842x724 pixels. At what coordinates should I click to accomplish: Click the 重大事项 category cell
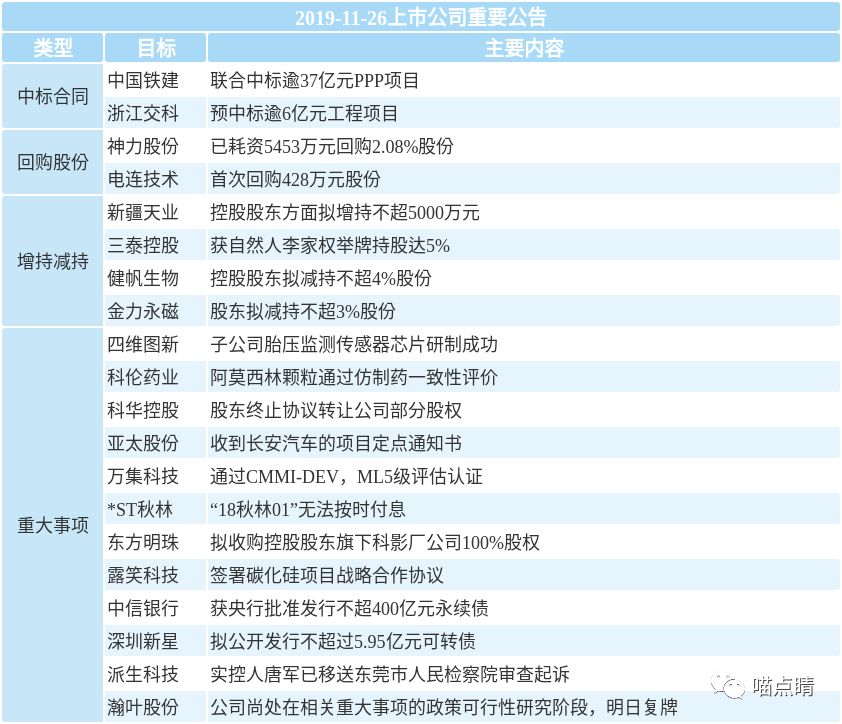52,525
